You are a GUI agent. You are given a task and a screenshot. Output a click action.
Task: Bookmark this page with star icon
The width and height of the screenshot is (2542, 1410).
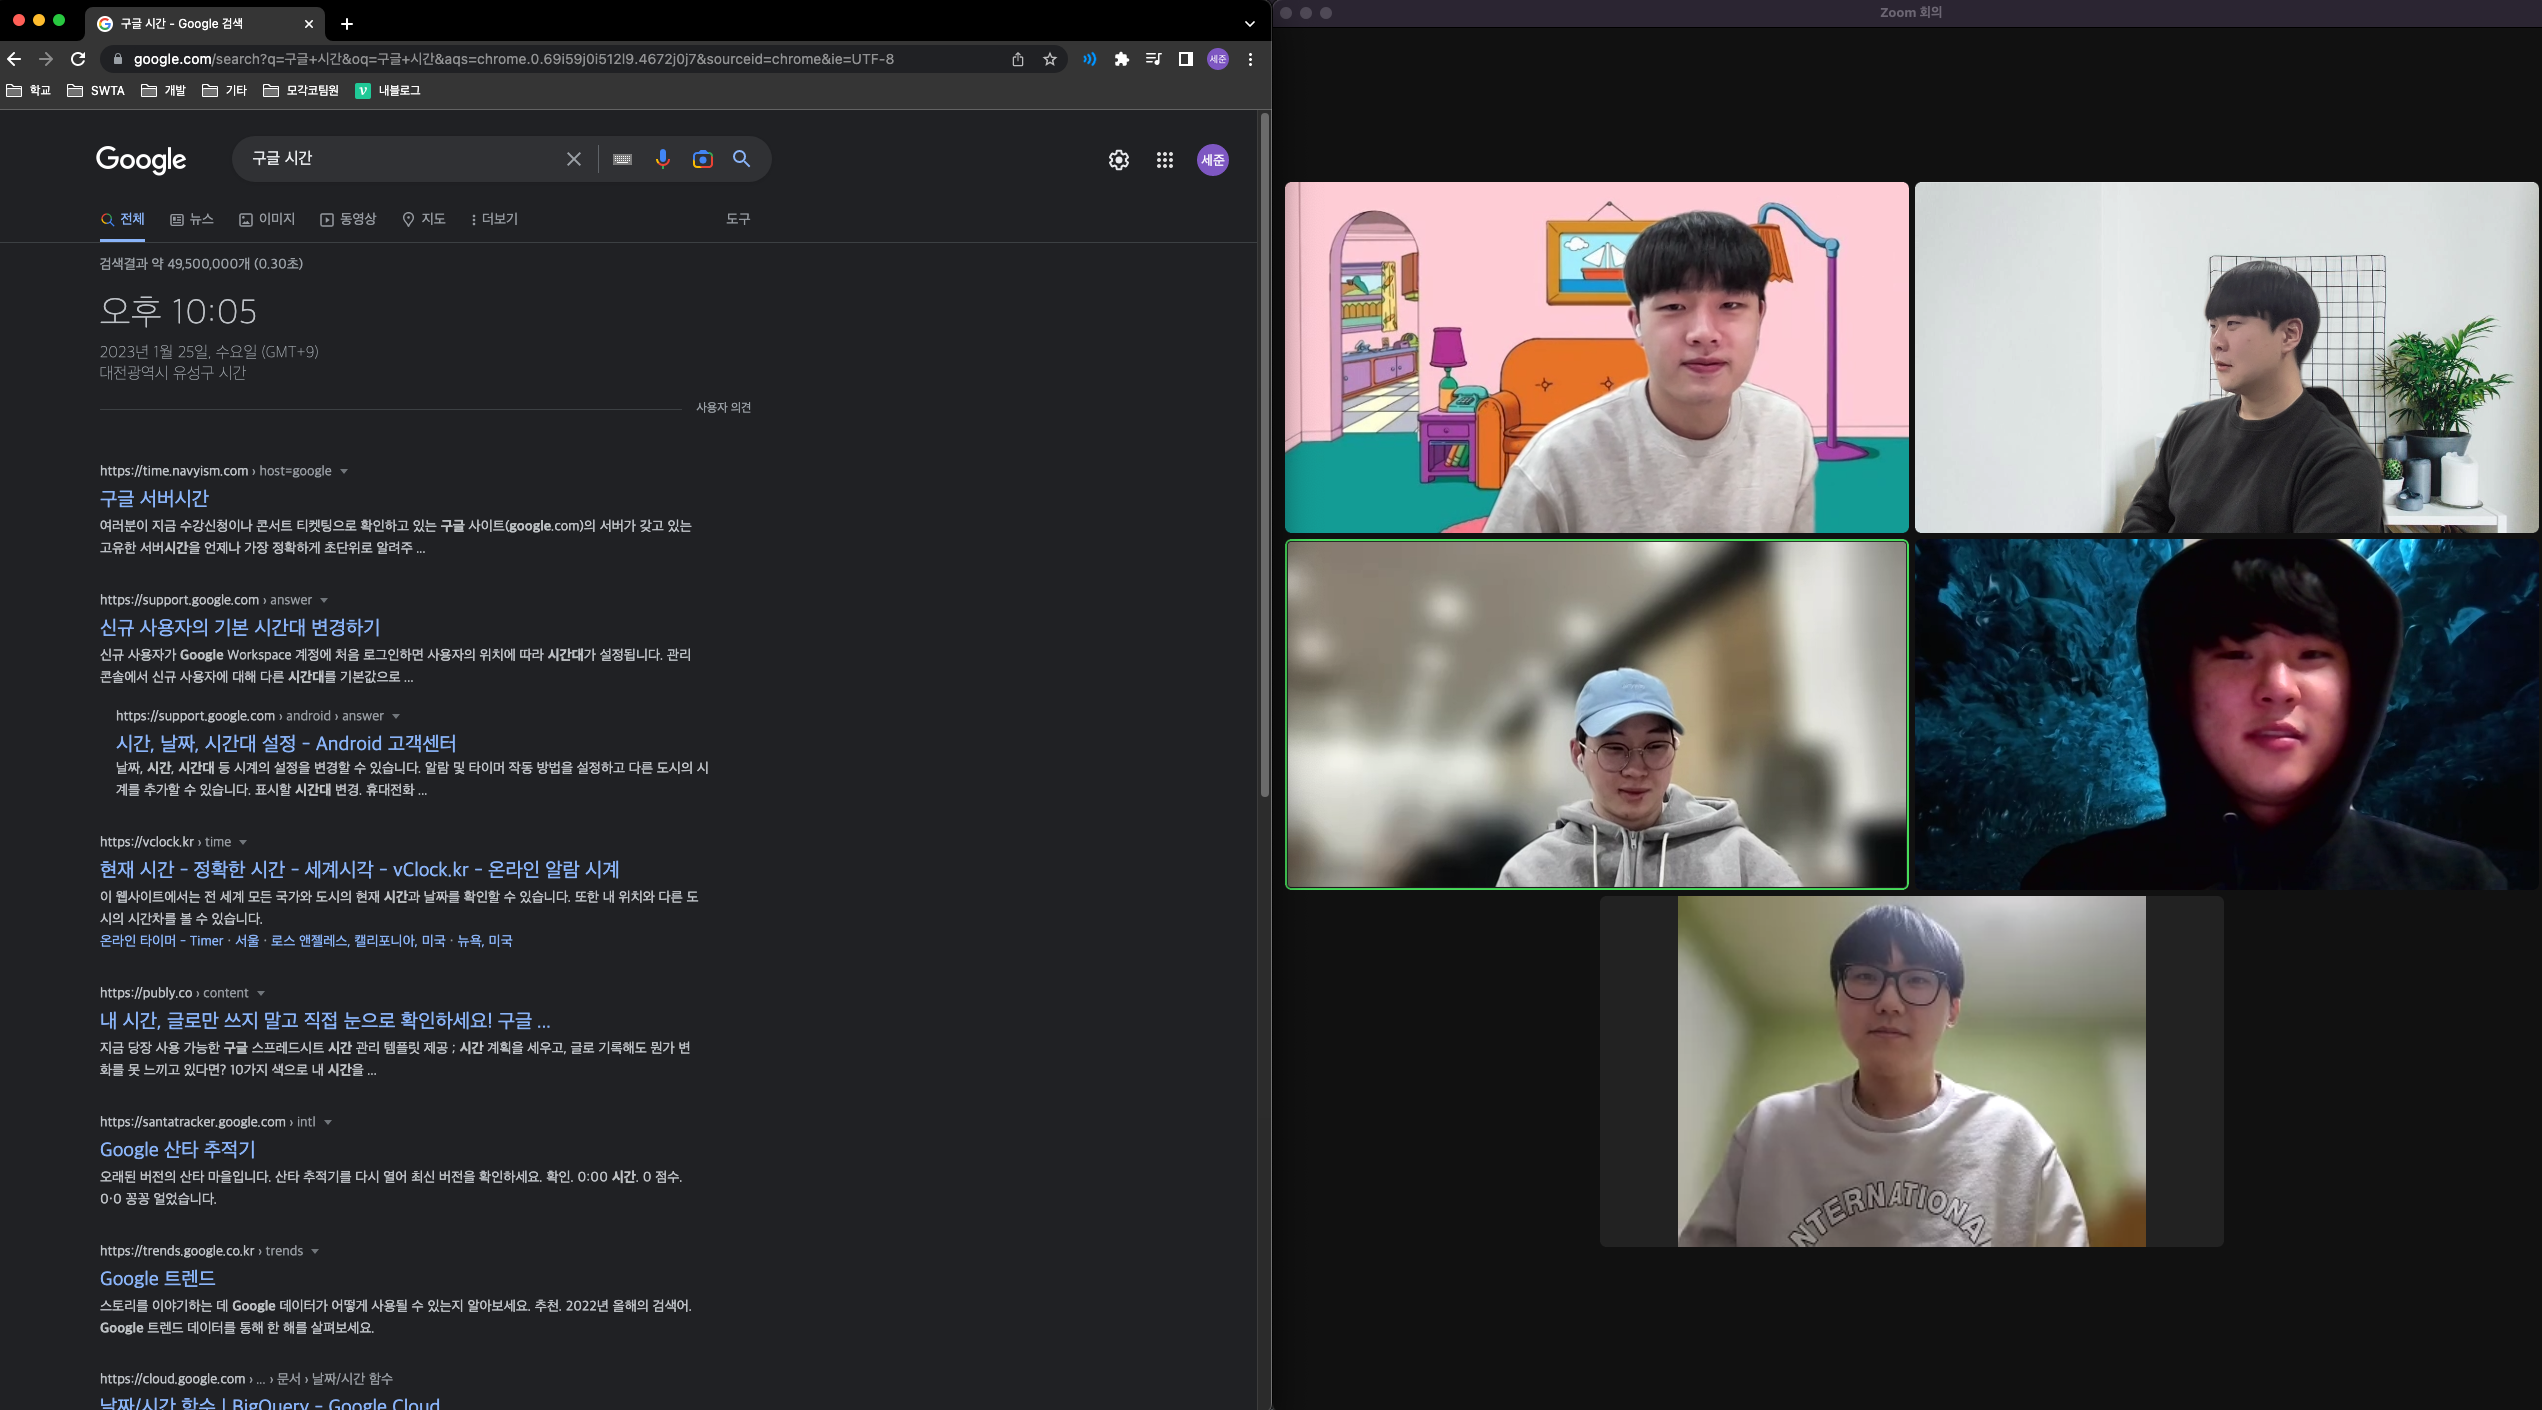click(x=1050, y=59)
